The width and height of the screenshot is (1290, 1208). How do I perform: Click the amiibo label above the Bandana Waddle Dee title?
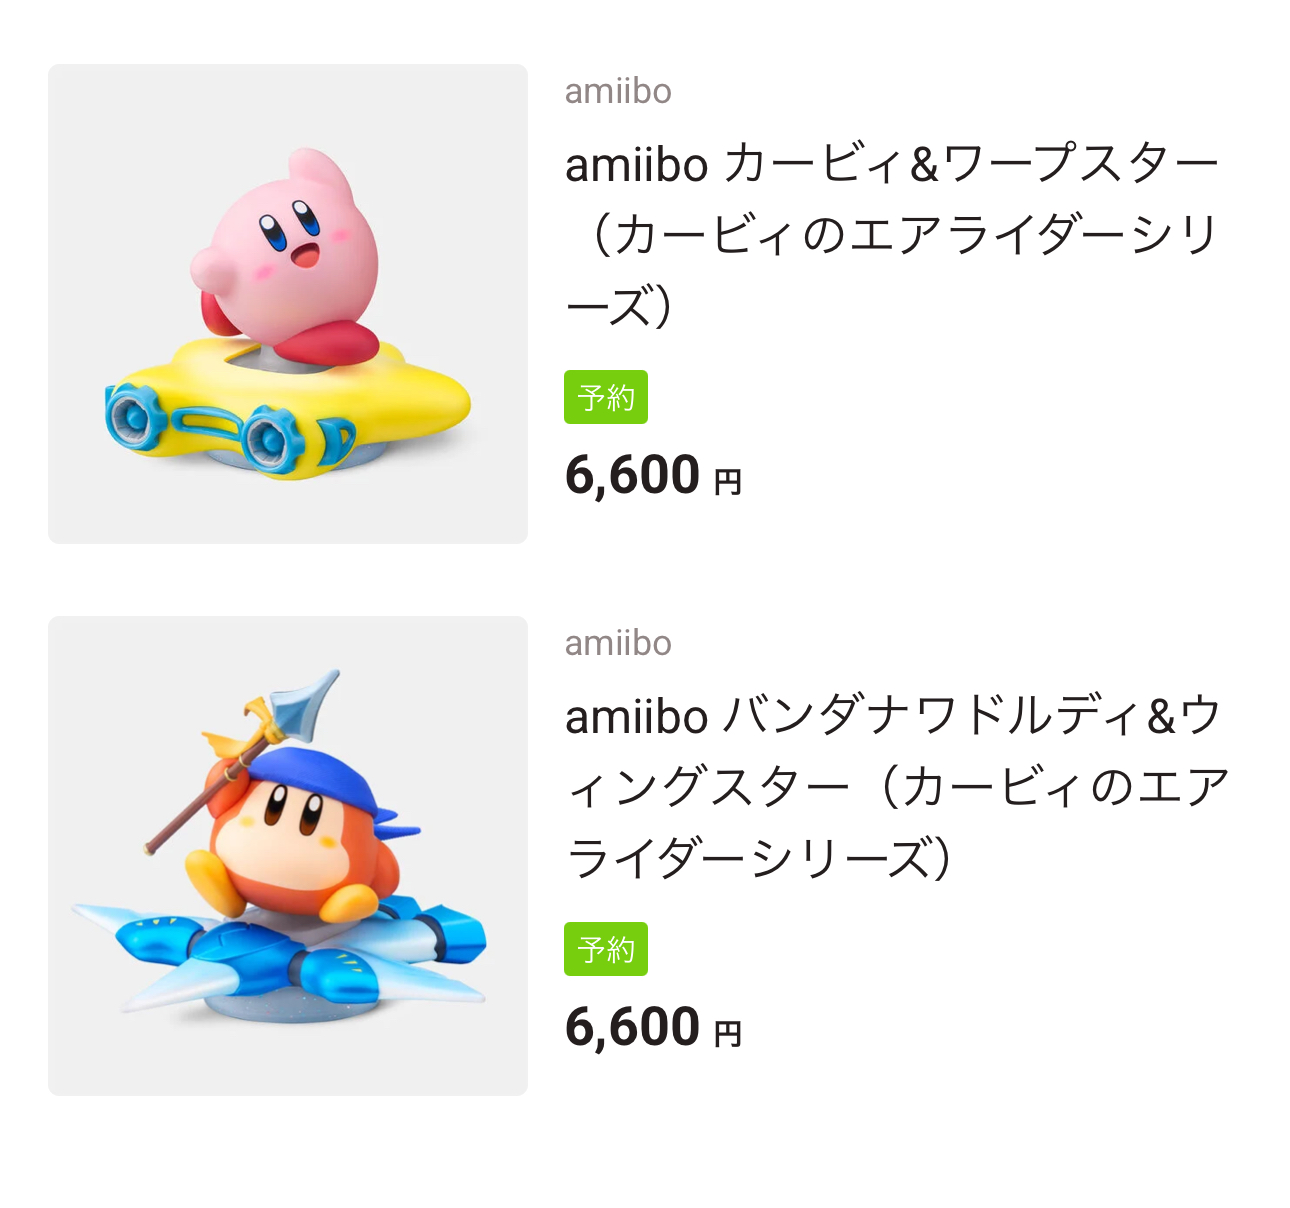click(x=618, y=643)
